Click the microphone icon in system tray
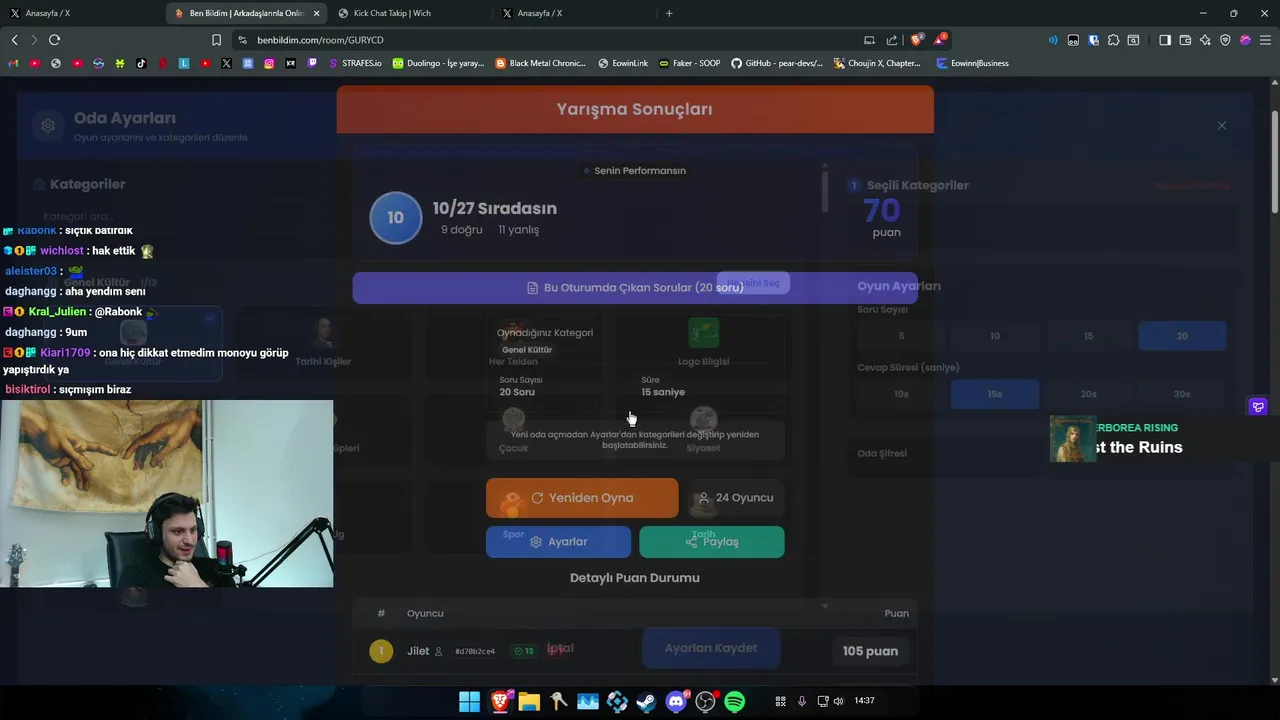 [x=801, y=701]
